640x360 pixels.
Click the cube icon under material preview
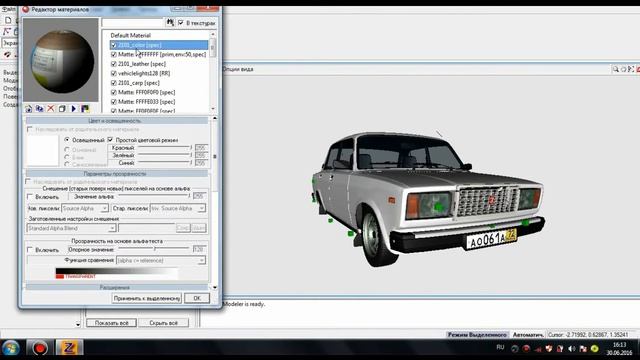click(x=62, y=109)
